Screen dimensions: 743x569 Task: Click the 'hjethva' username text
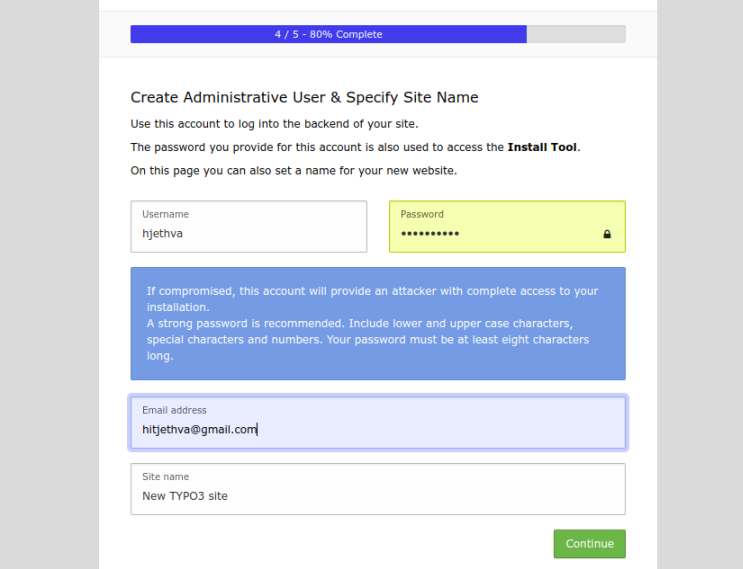(x=162, y=234)
